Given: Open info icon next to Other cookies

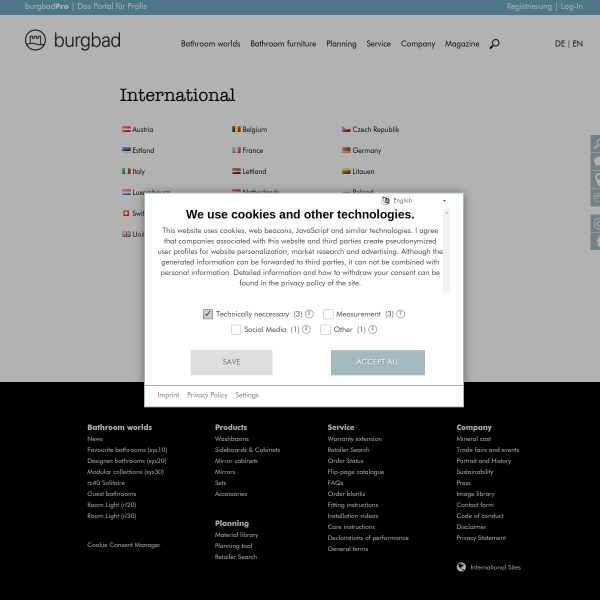Looking at the screenshot, I should [373, 329].
